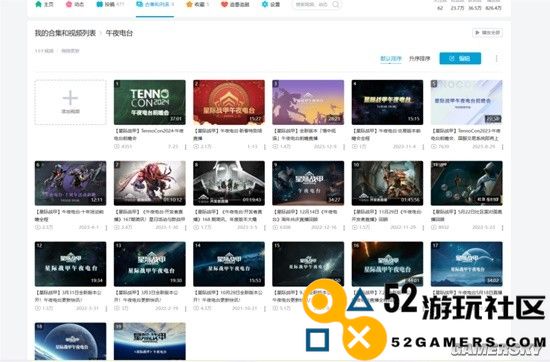Open video 5 light blue 前瞻会 thumbnail

[x=467, y=102]
